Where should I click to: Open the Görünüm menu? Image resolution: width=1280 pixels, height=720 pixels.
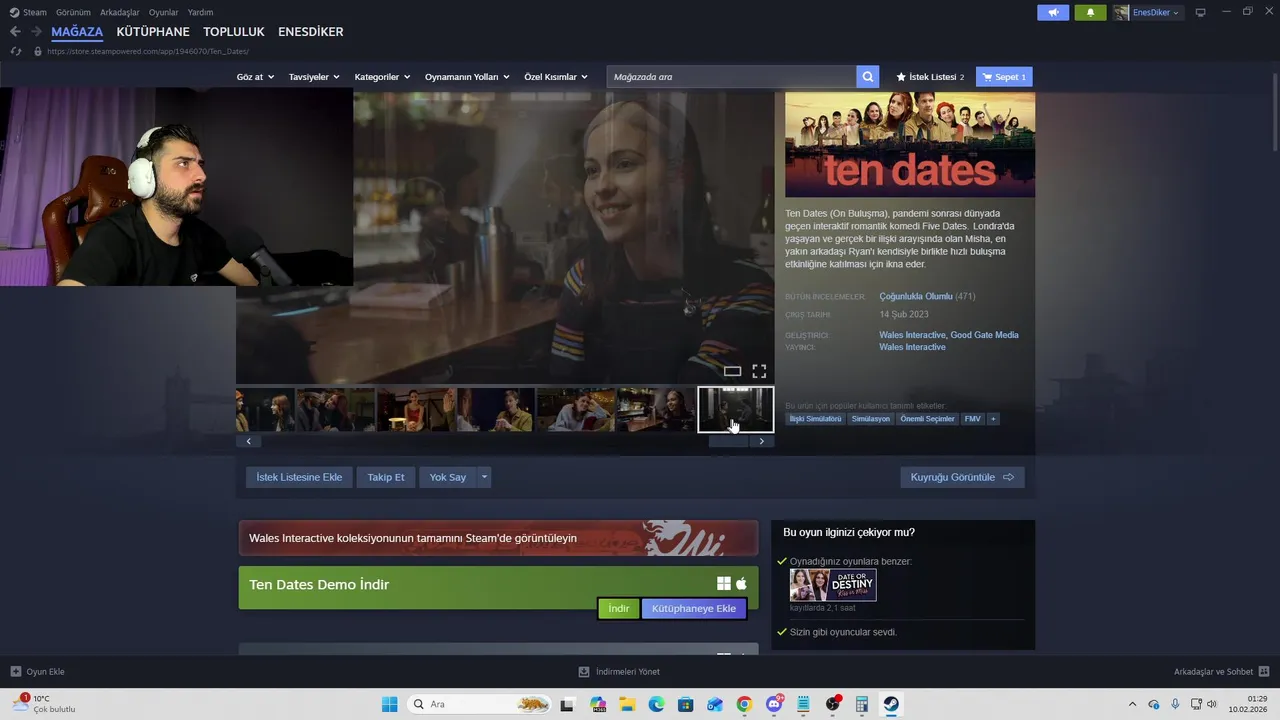pos(73,12)
